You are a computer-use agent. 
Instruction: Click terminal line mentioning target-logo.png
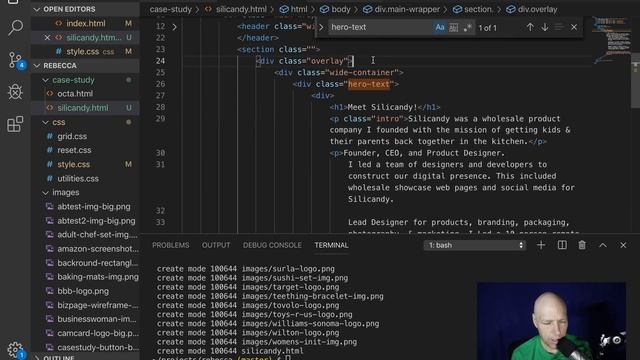[248, 287]
